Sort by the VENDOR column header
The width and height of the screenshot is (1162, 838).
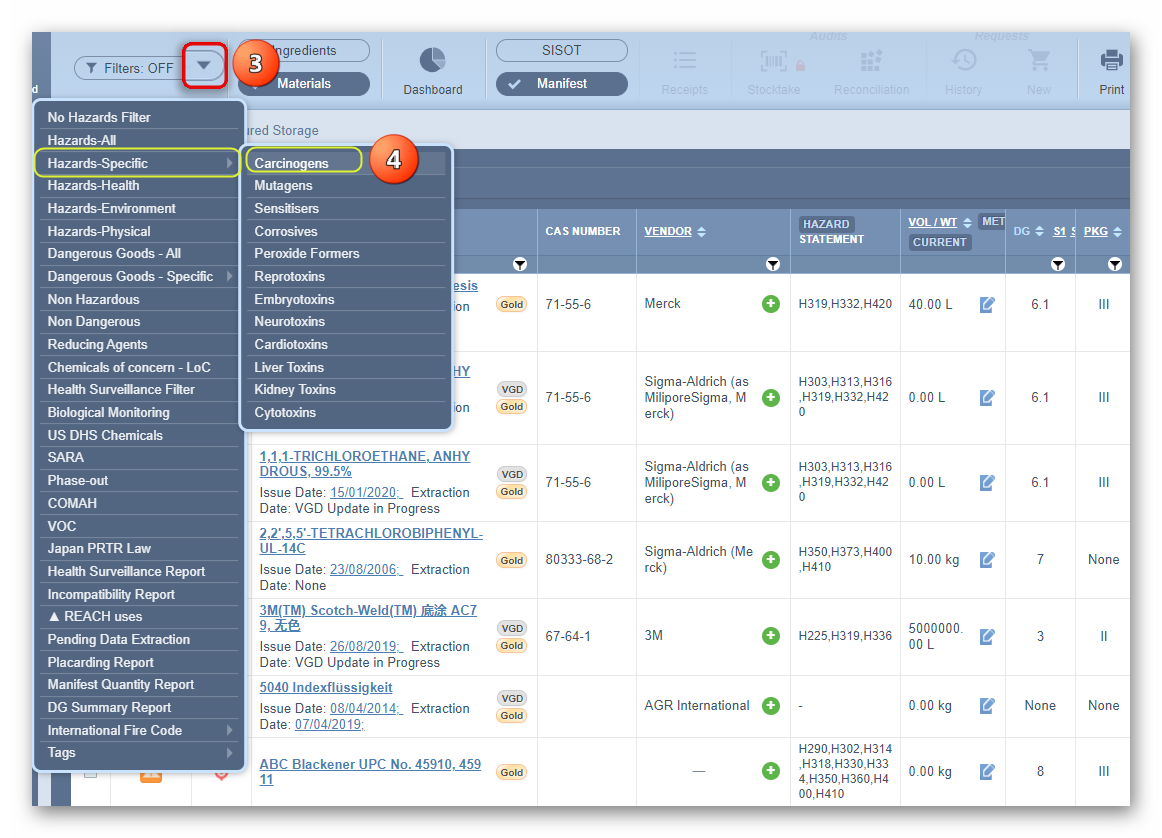tap(668, 232)
